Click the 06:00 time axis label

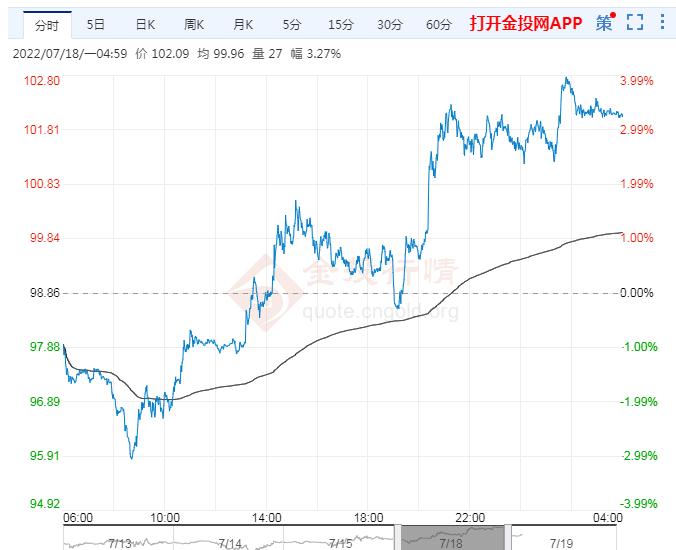pyautogui.click(x=78, y=518)
